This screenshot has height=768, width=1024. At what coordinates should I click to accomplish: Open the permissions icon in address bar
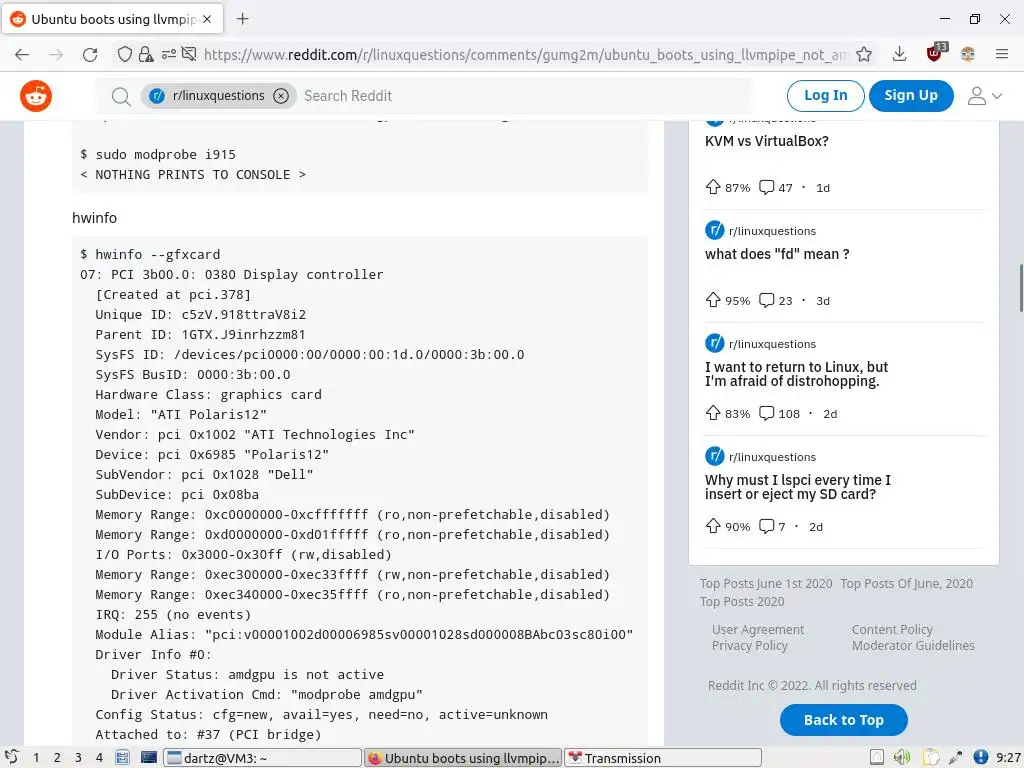(x=168, y=54)
